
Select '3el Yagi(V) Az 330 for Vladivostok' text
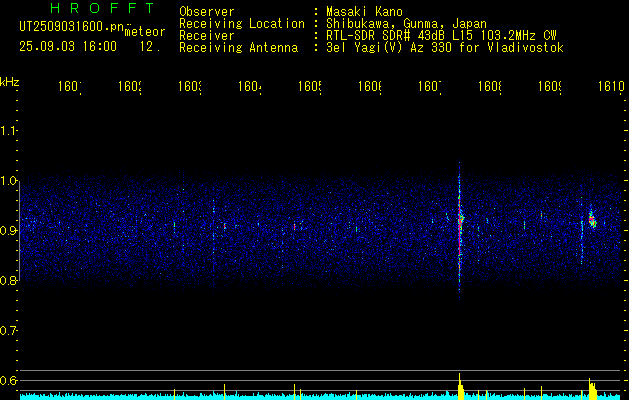pyautogui.click(x=445, y=48)
